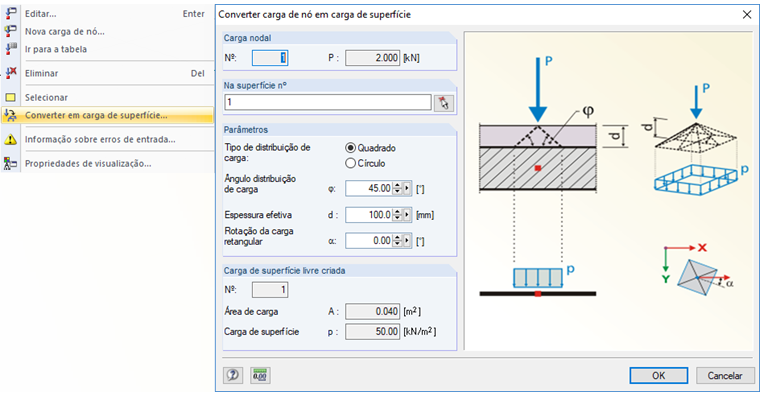Open angle φ value arrow menu
Image resolution: width=760 pixels, height=396 pixels.
[407, 189]
